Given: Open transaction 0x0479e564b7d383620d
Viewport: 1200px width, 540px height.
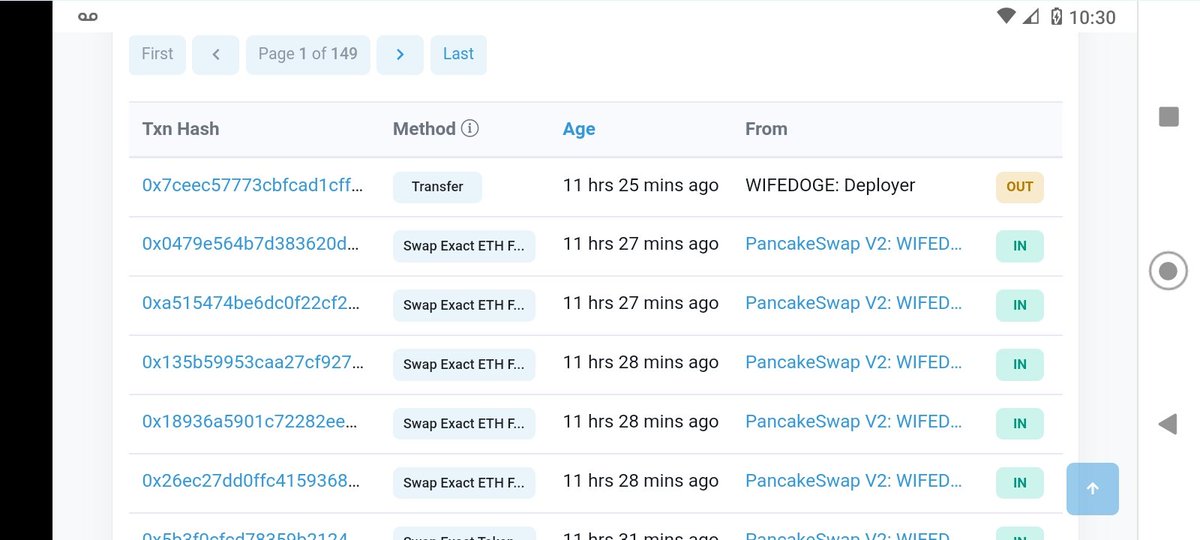Looking at the screenshot, I should (x=250, y=245).
